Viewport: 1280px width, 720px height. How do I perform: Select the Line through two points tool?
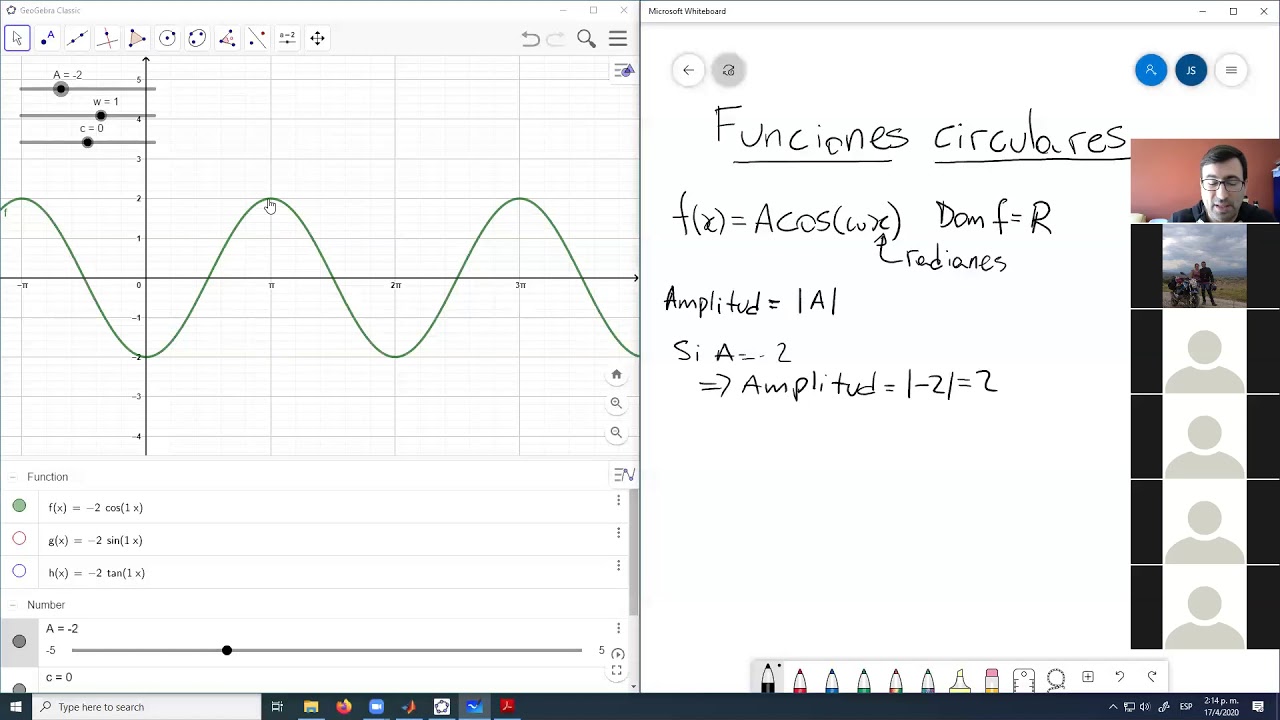pyautogui.click(x=77, y=38)
